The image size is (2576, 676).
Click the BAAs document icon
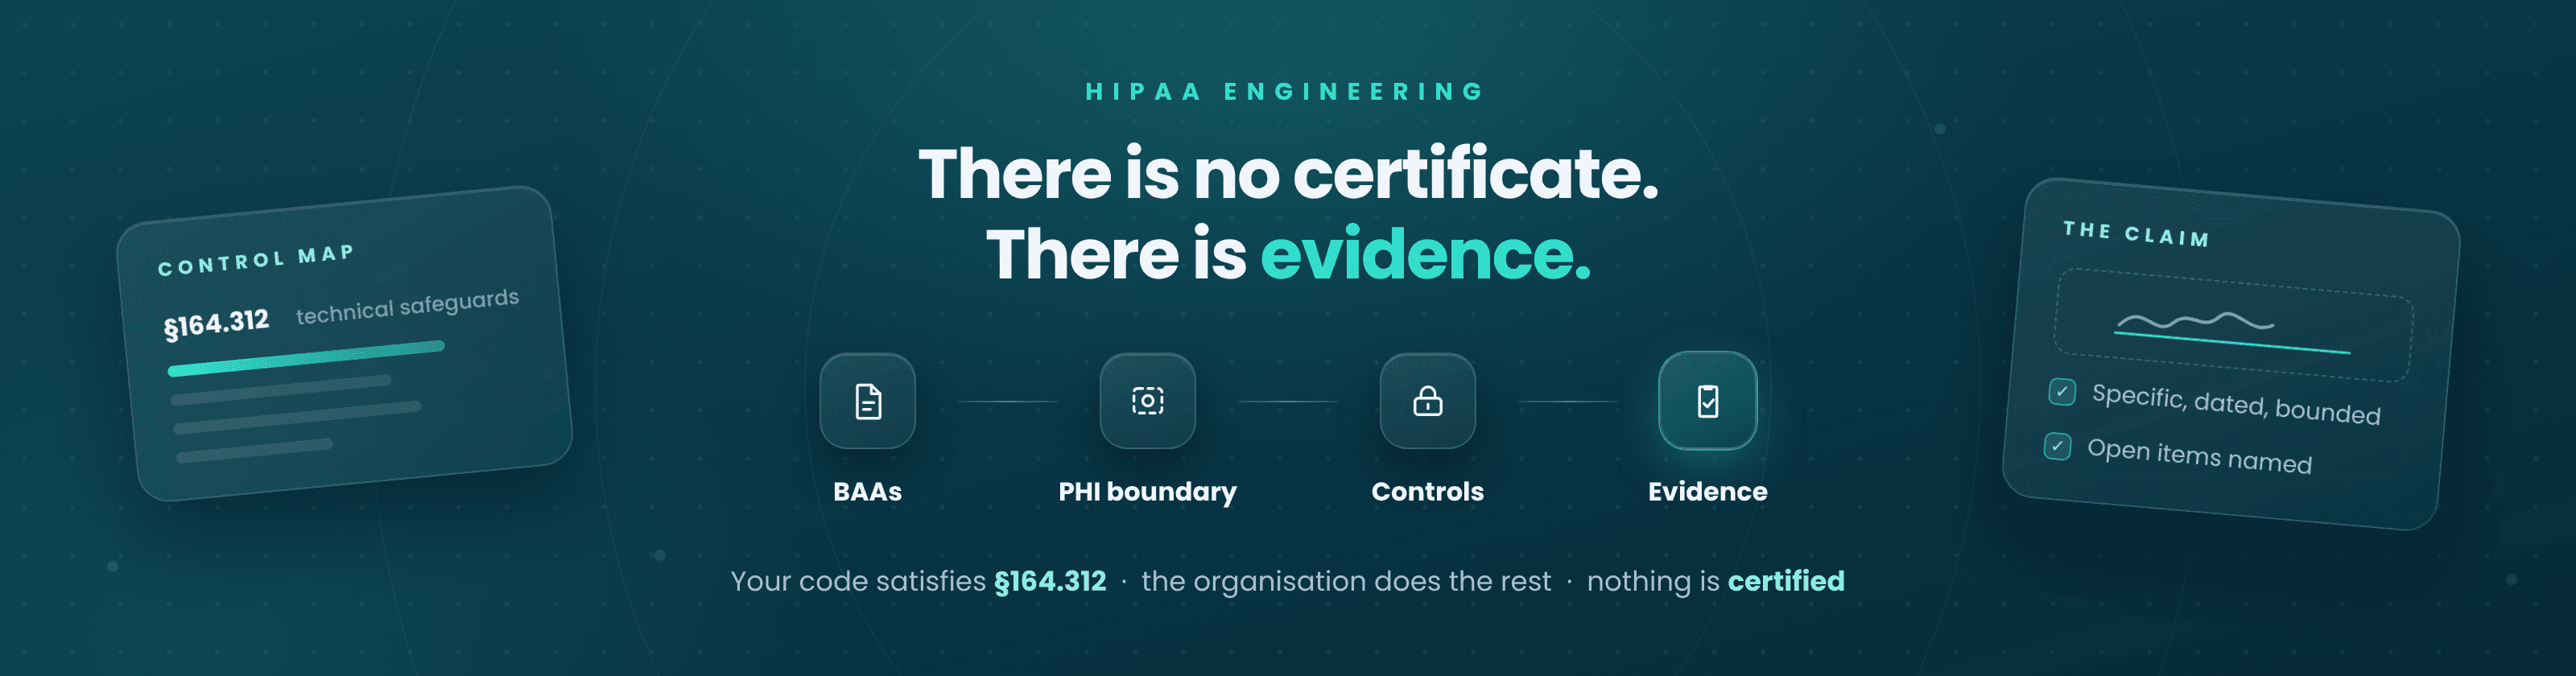(867, 401)
